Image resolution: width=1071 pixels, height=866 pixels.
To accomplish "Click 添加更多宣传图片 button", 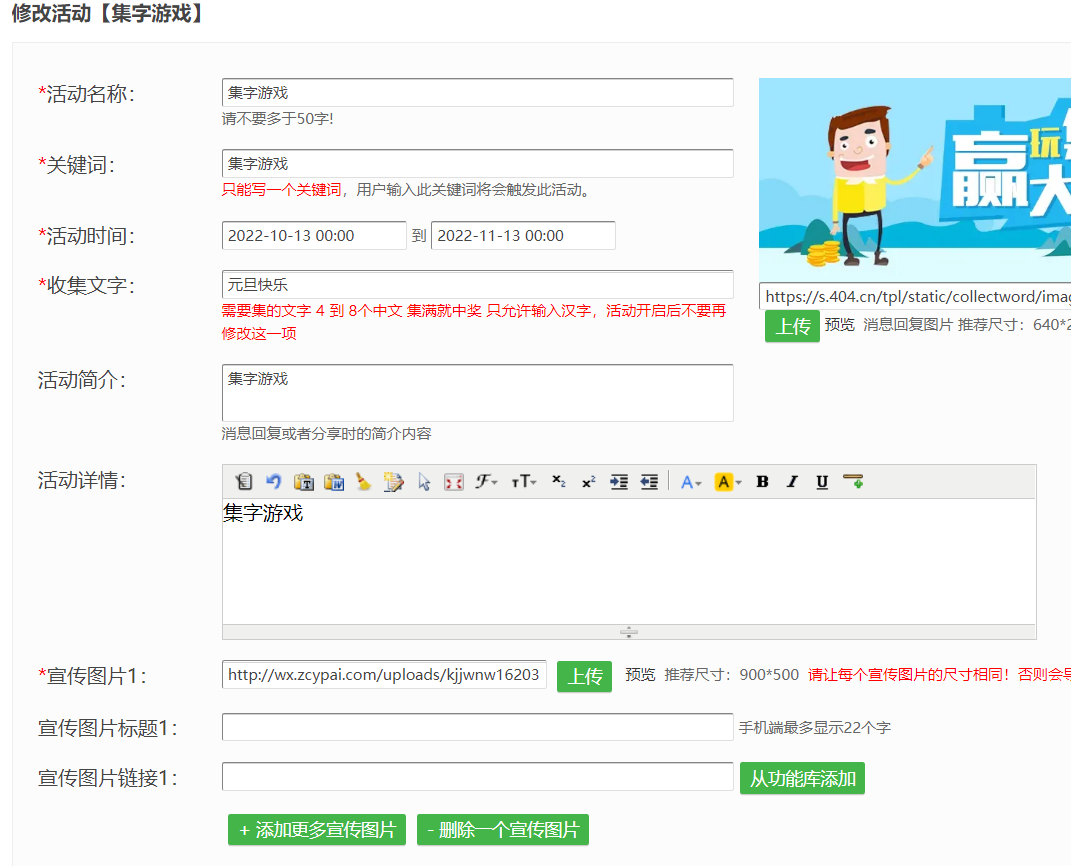I will point(317,830).
